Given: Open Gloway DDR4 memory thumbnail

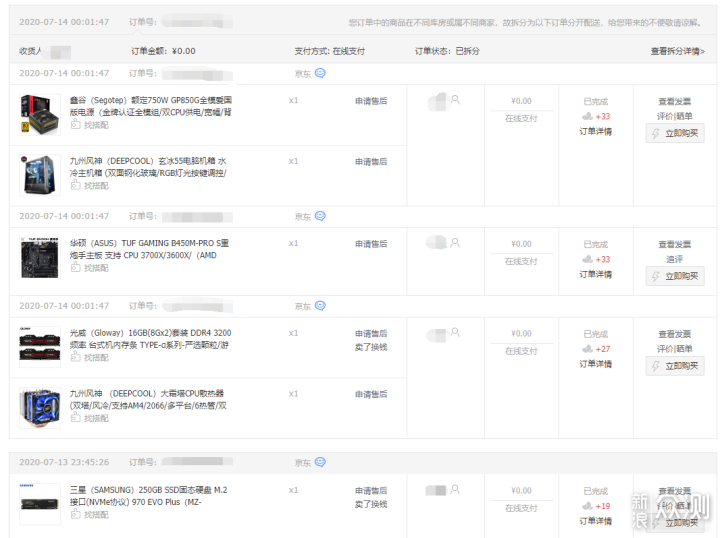Looking at the screenshot, I should pyautogui.click(x=40, y=347).
